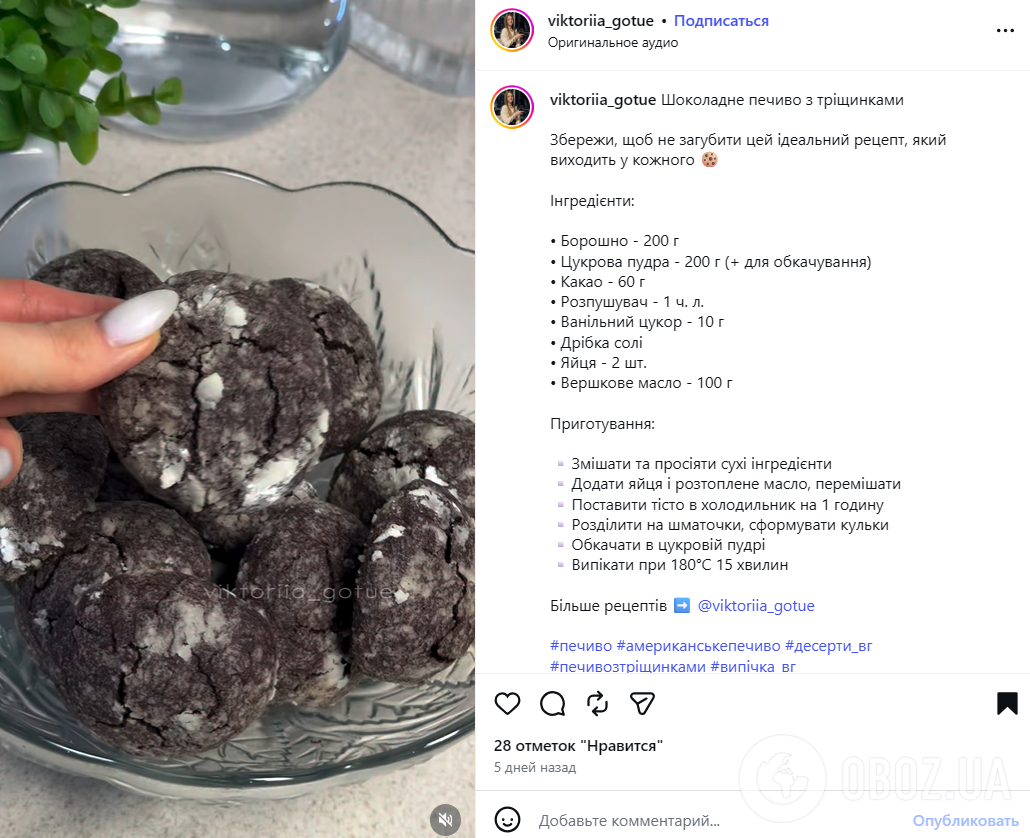Viewport: 1030px width, 838px height.
Task: Click the Опубликовать post button
Action: pyautogui.click(x=965, y=820)
